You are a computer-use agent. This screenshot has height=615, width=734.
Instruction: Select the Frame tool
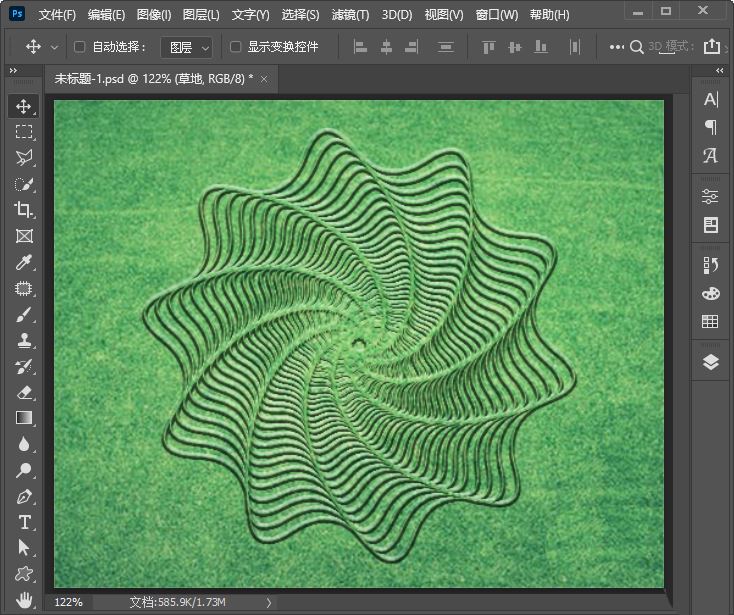(x=23, y=236)
